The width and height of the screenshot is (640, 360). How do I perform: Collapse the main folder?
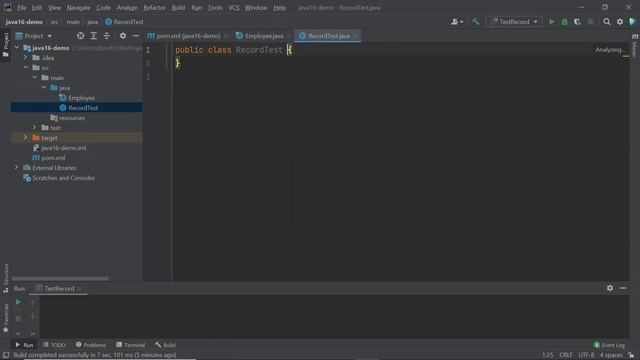[35, 78]
